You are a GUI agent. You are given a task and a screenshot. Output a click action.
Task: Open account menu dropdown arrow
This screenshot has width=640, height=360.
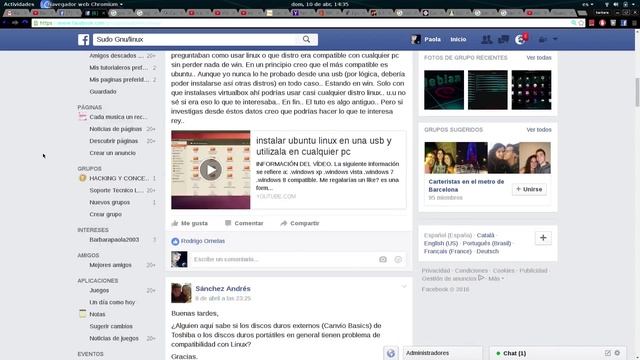pos(555,39)
